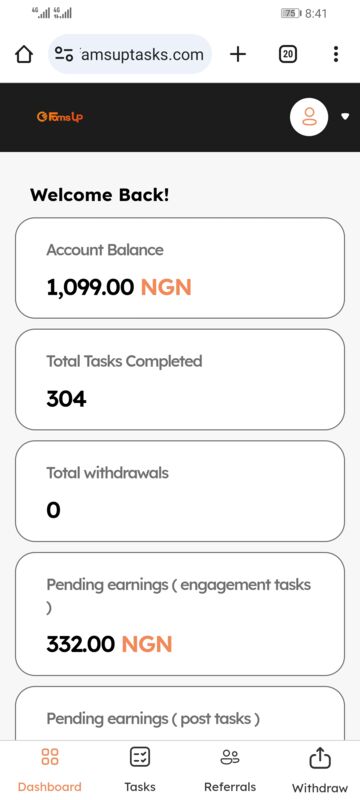Open a new tab with plus icon
The width and height of the screenshot is (360, 800).
[238, 54]
